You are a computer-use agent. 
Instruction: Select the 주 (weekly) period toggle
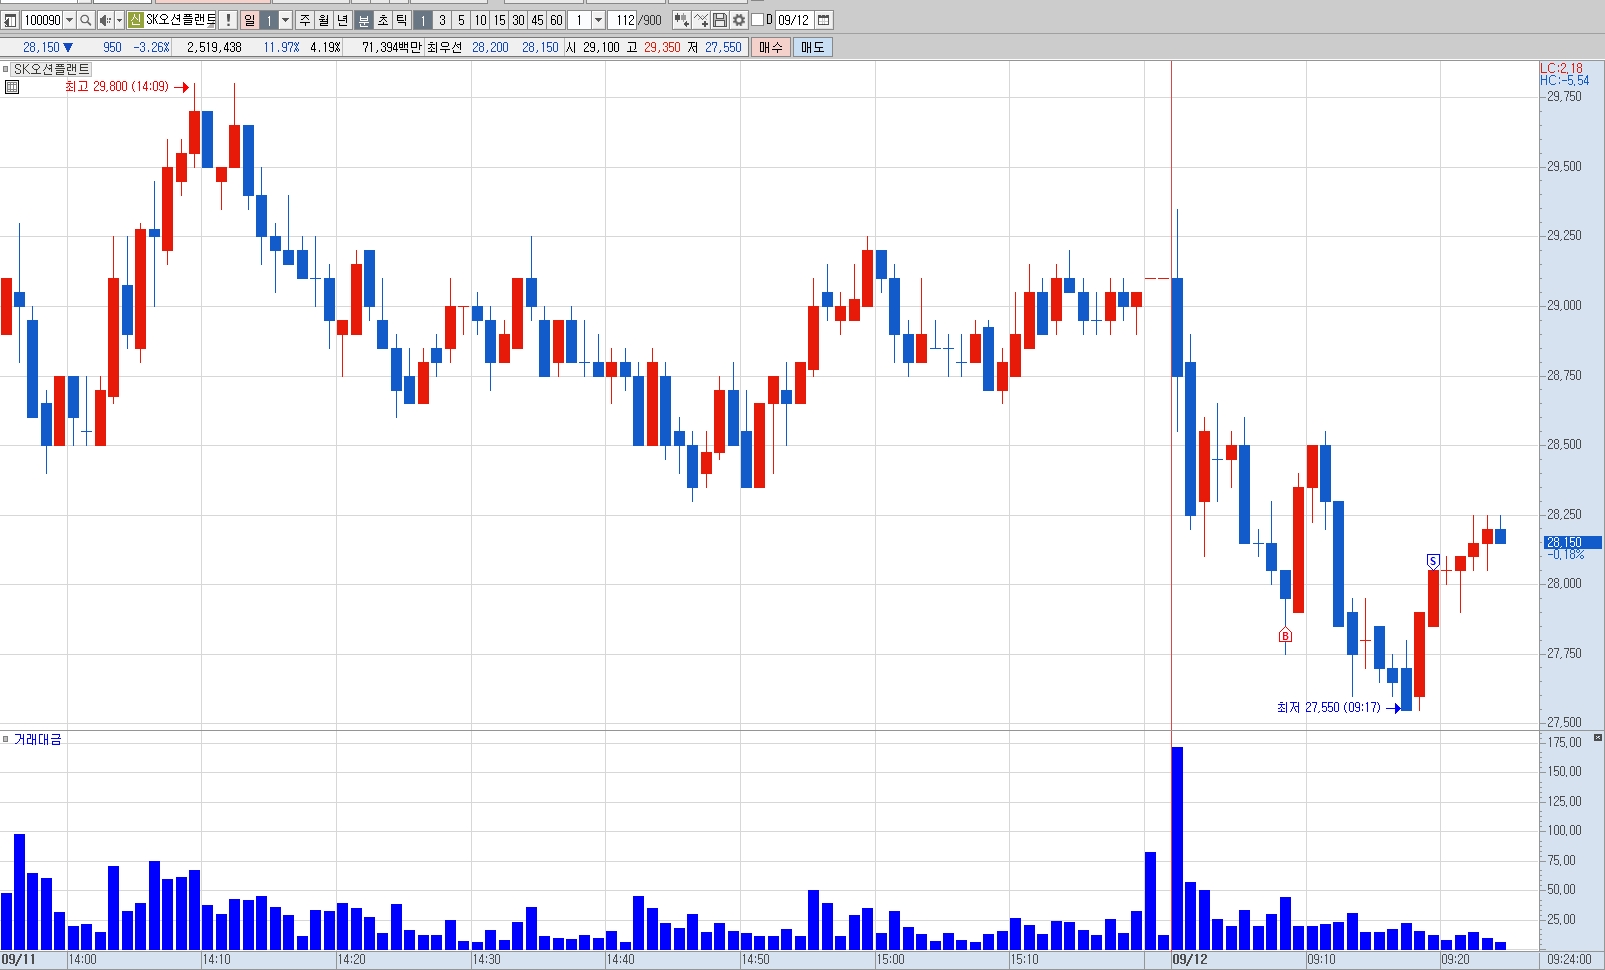coord(305,20)
